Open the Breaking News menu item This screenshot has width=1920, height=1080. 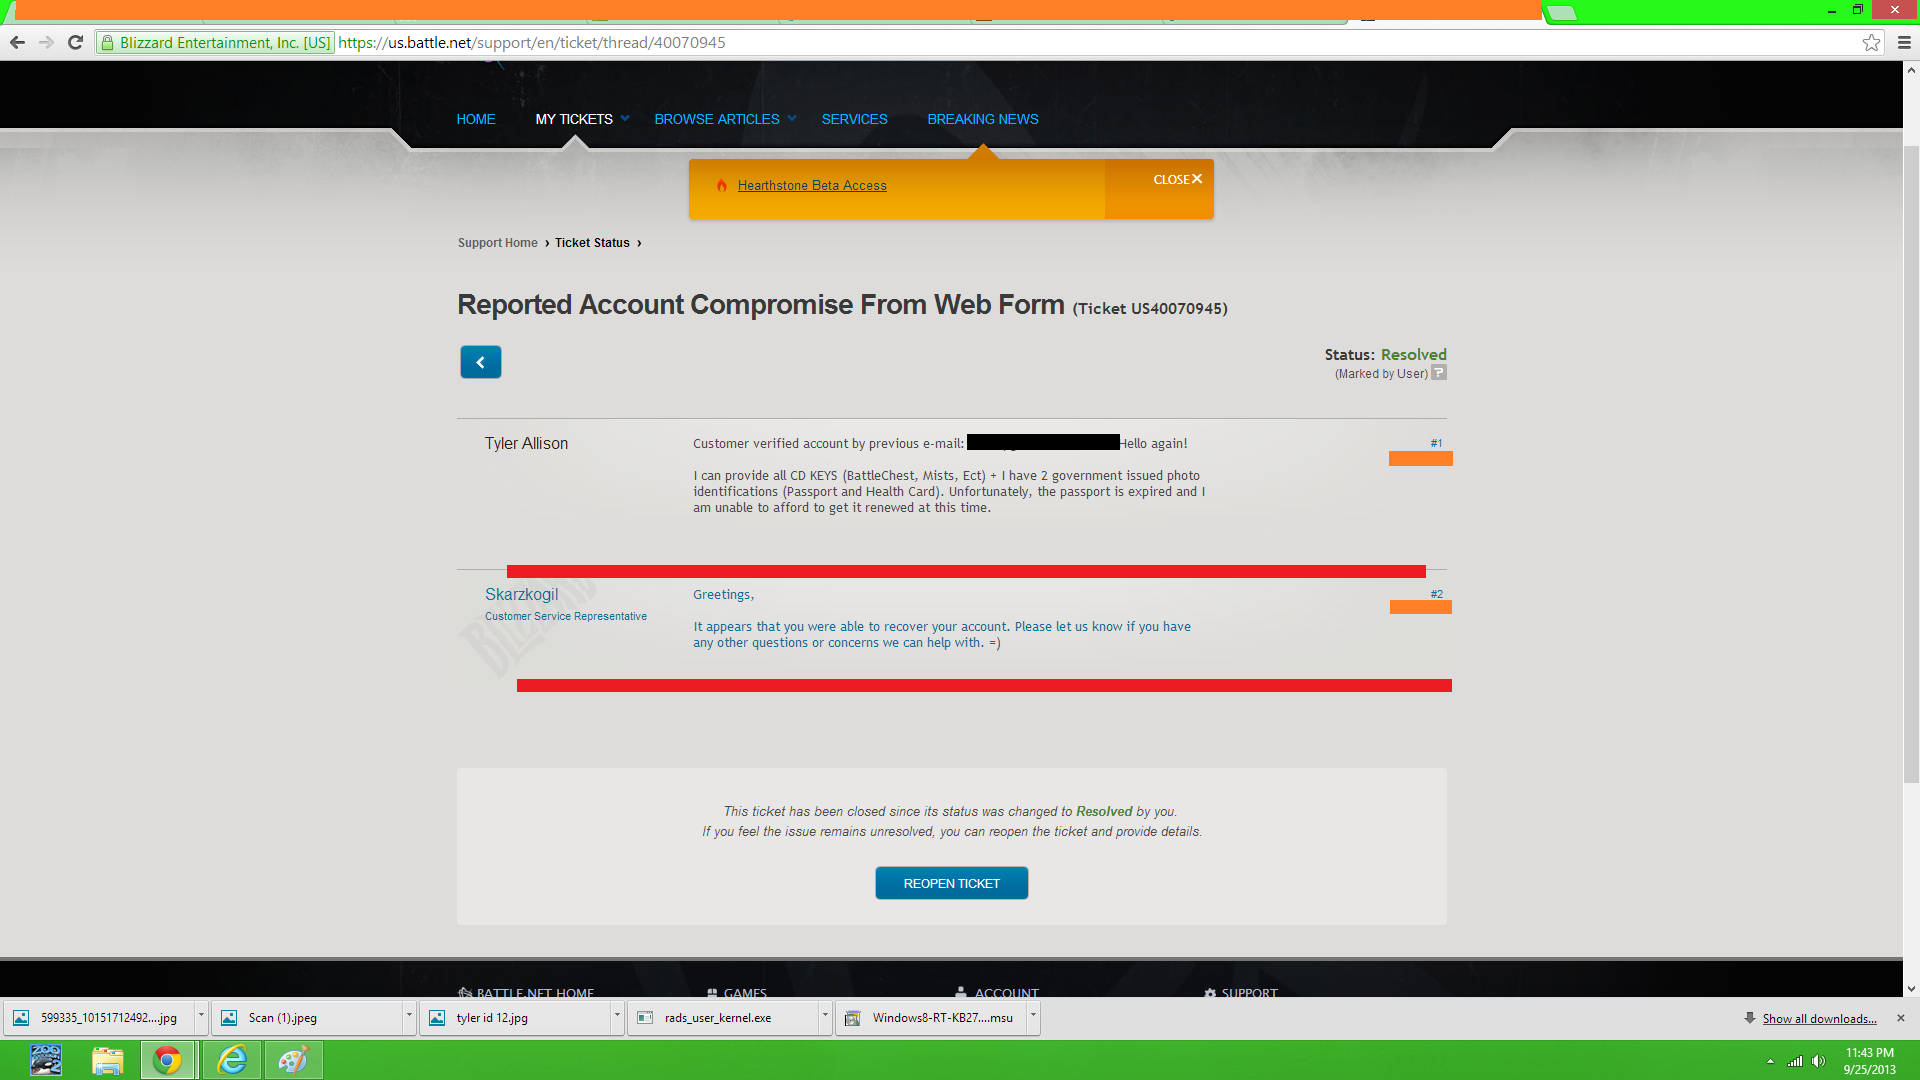pos(983,119)
